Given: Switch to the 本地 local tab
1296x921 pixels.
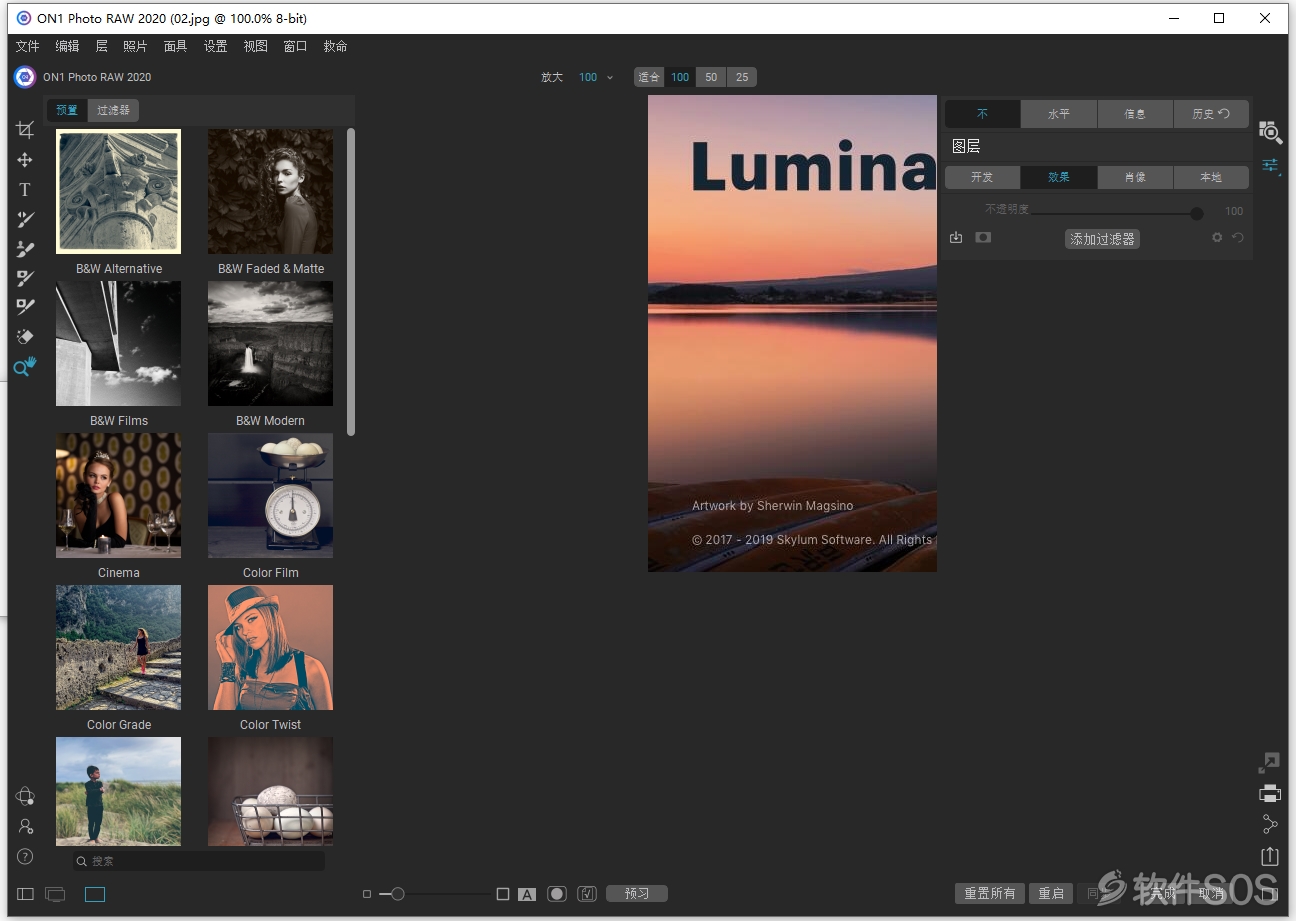Looking at the screenshot, I should coord(1211,177).
